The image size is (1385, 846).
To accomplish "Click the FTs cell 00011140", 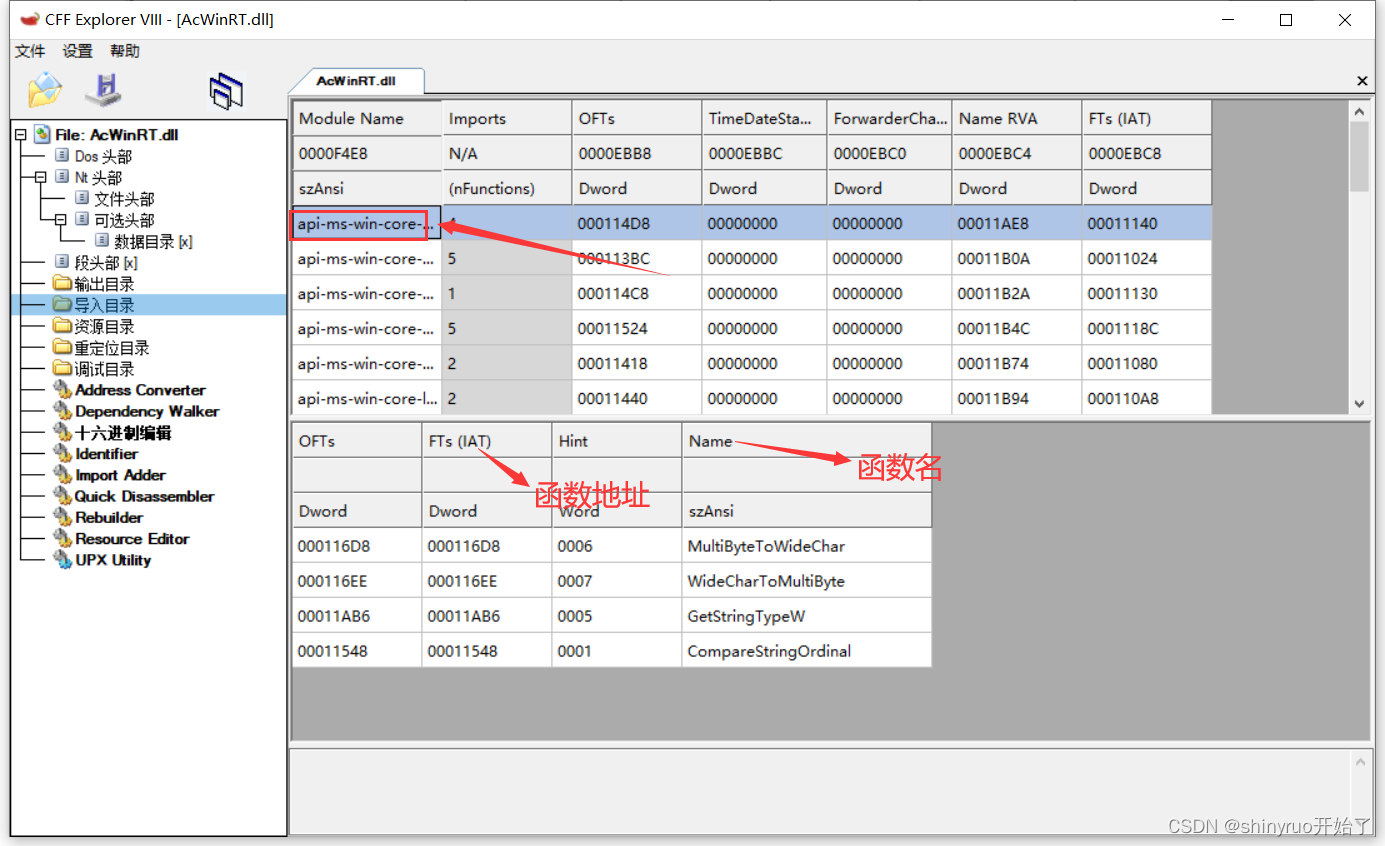I will [1147, 224].
